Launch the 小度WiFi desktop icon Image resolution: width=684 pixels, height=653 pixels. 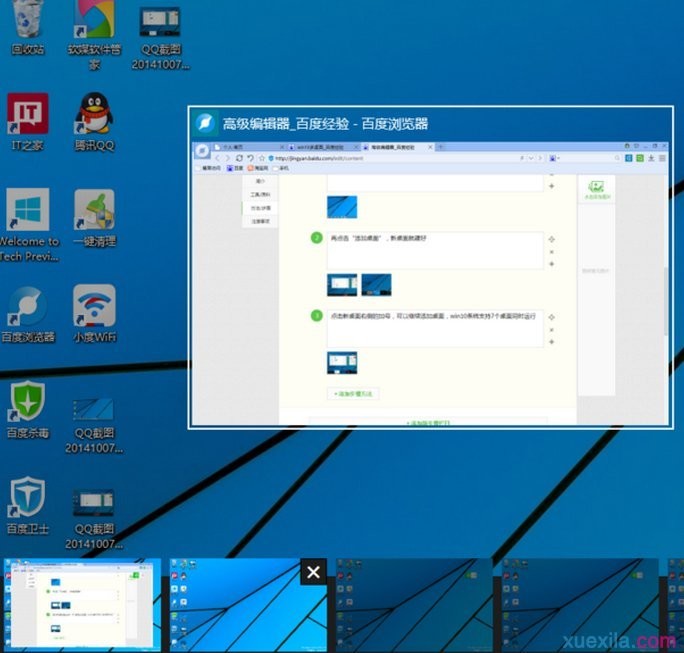94,313
